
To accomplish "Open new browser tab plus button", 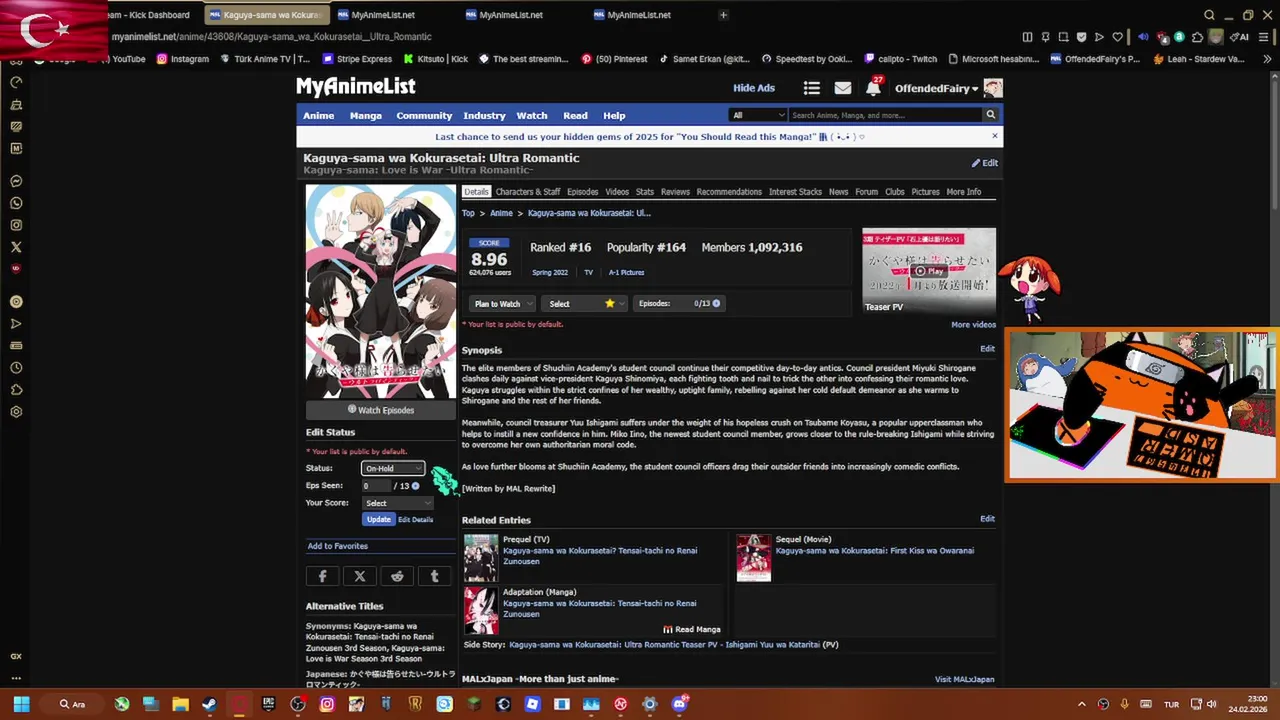I will (723, 15).
